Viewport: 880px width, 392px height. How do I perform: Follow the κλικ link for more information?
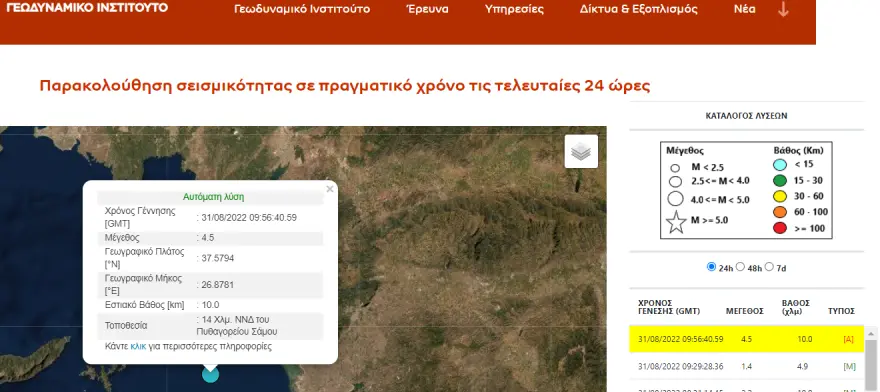tap(138, 347)
